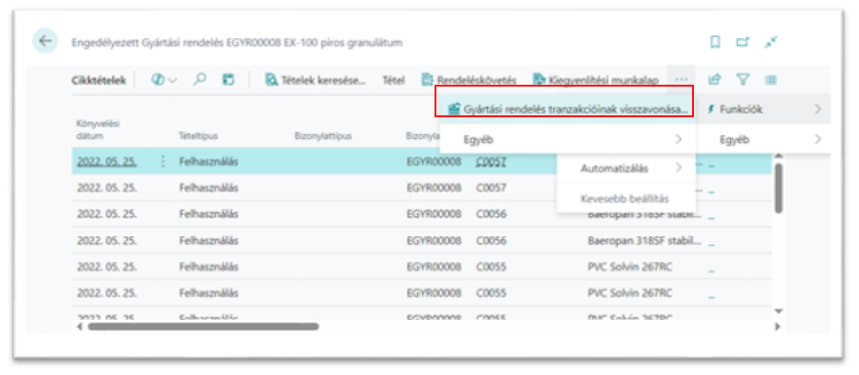Click the three-dots more options button
This screenshot has width=859, height=375.
click(x=681, y=80)
